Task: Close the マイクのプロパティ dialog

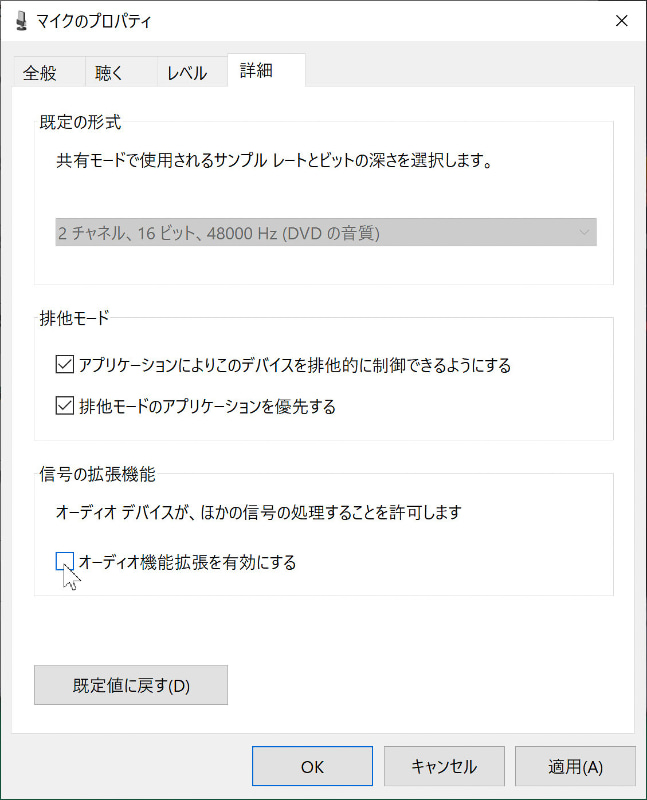Action: 622,20
